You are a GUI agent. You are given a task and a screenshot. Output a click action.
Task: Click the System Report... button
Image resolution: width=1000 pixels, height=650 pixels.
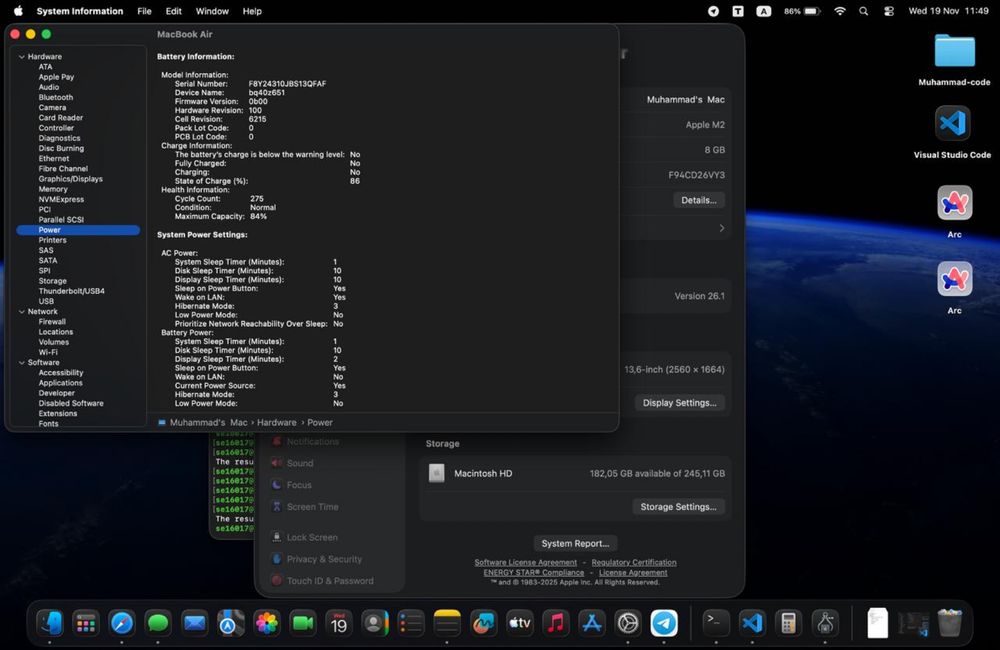[575, 543]
